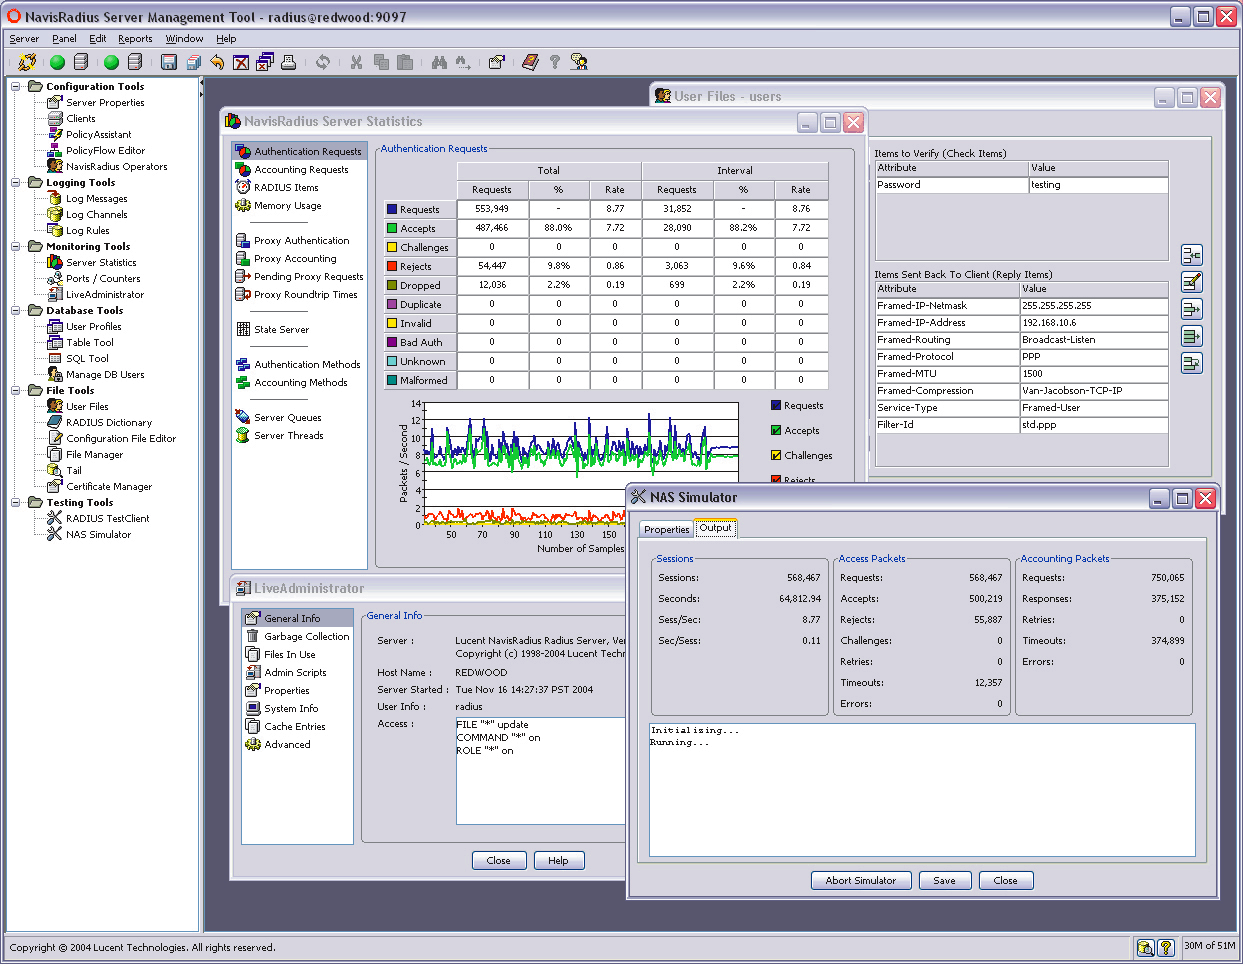
Task: Open the Panel menu
Action: (x=64, y=39)
